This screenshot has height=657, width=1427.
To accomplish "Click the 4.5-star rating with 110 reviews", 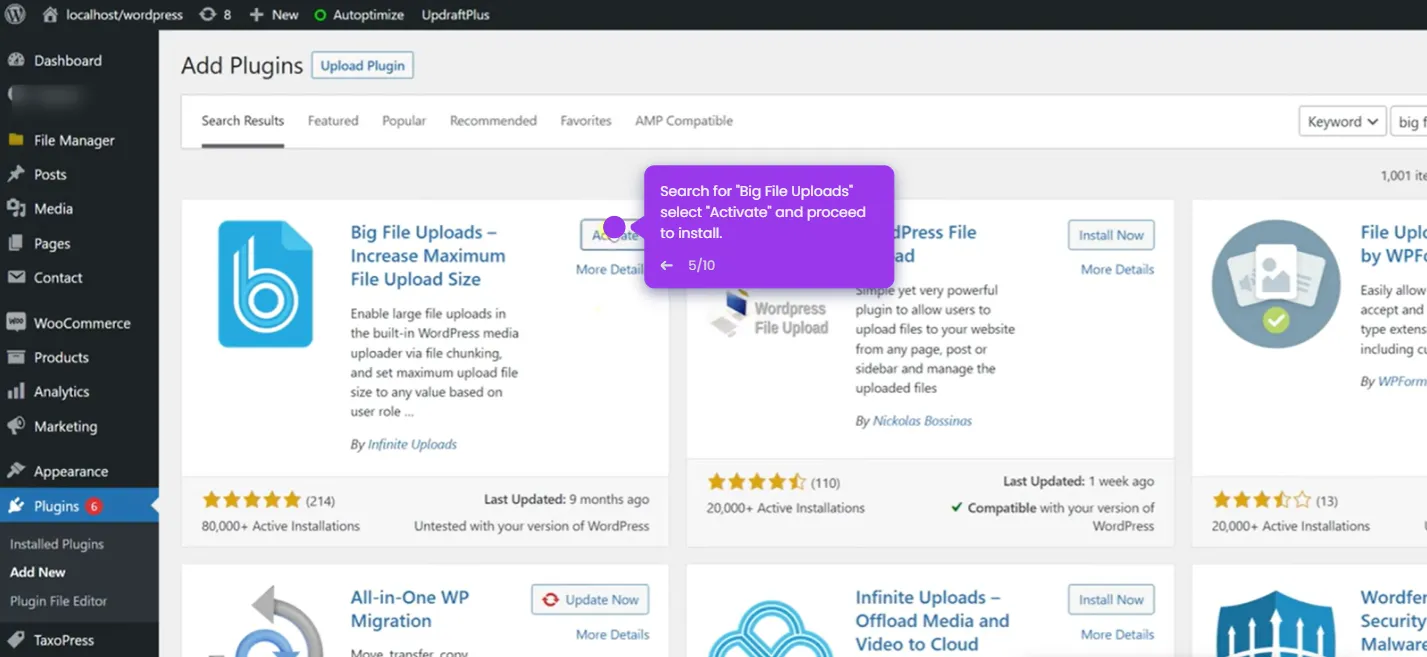I will pos(756,482).
